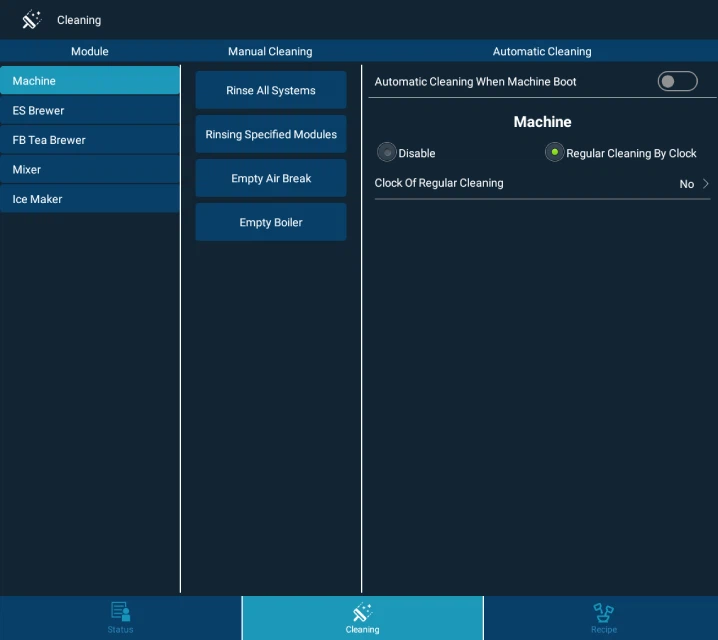Image resolution: width=718 pixels, height=640 pixels.
Task: Open the Clock Of Regular Cleaning row
Action: tap(540, 184)
